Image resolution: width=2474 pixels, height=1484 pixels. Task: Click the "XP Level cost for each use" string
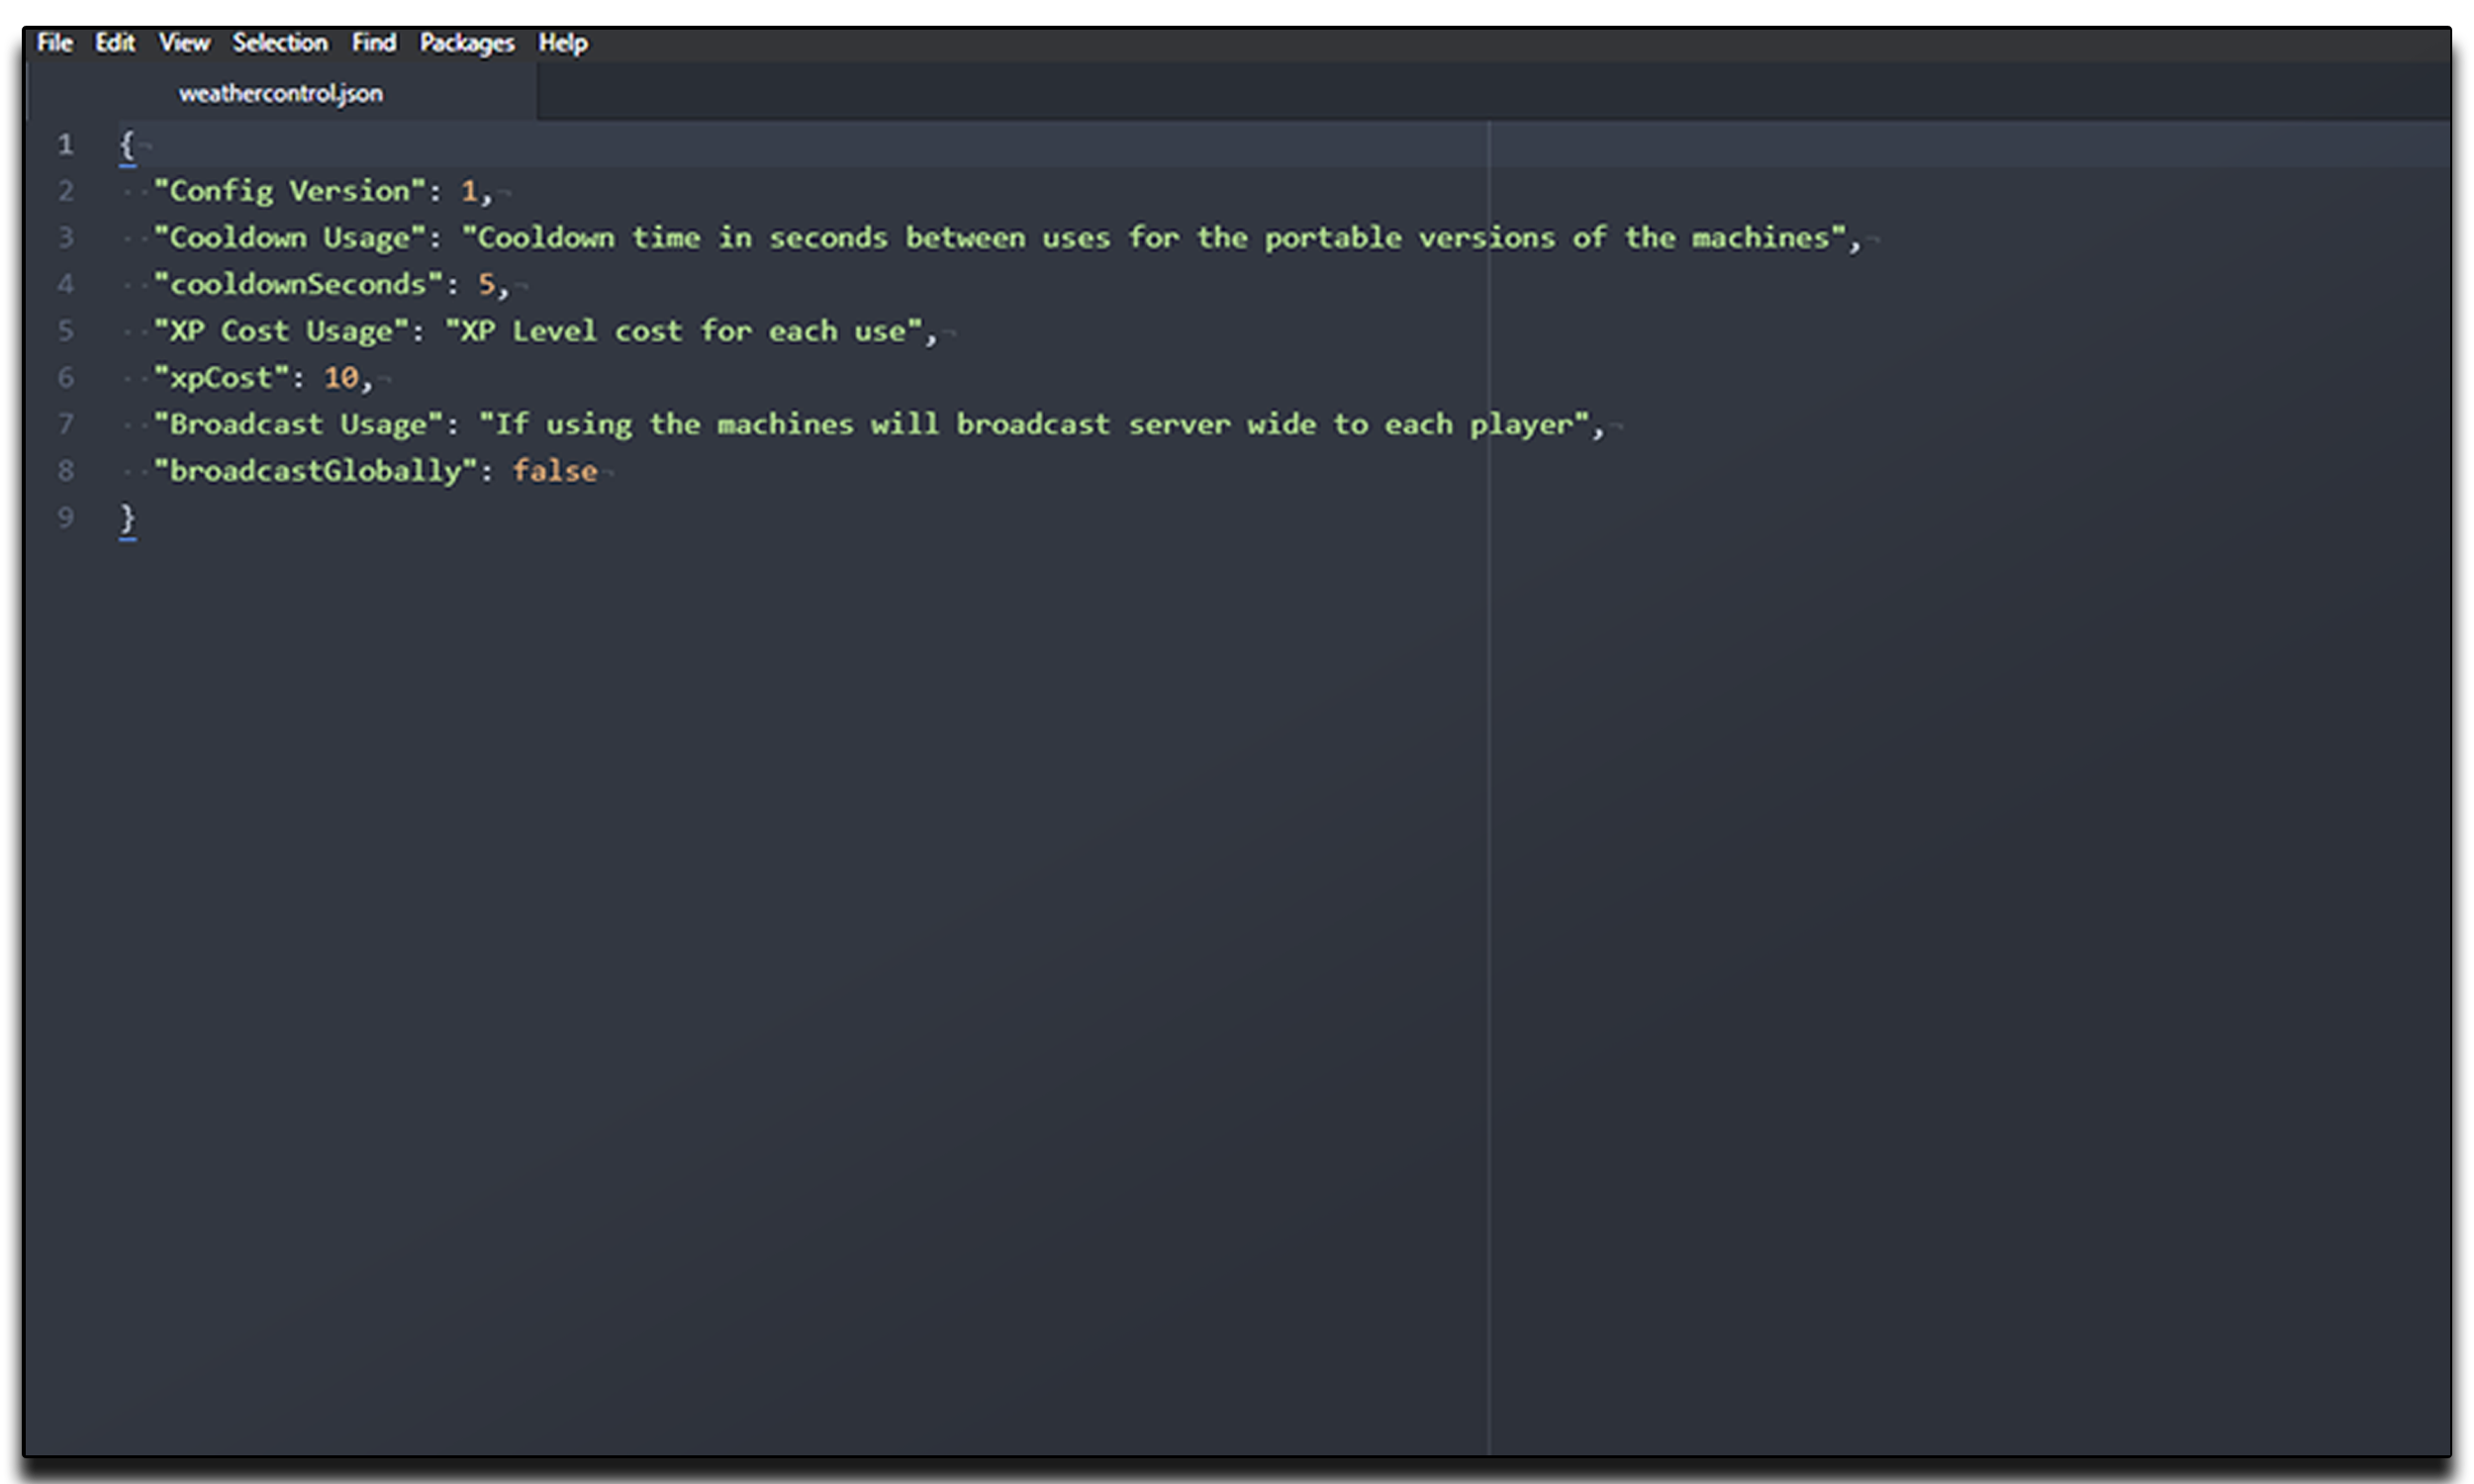point(683,331)
